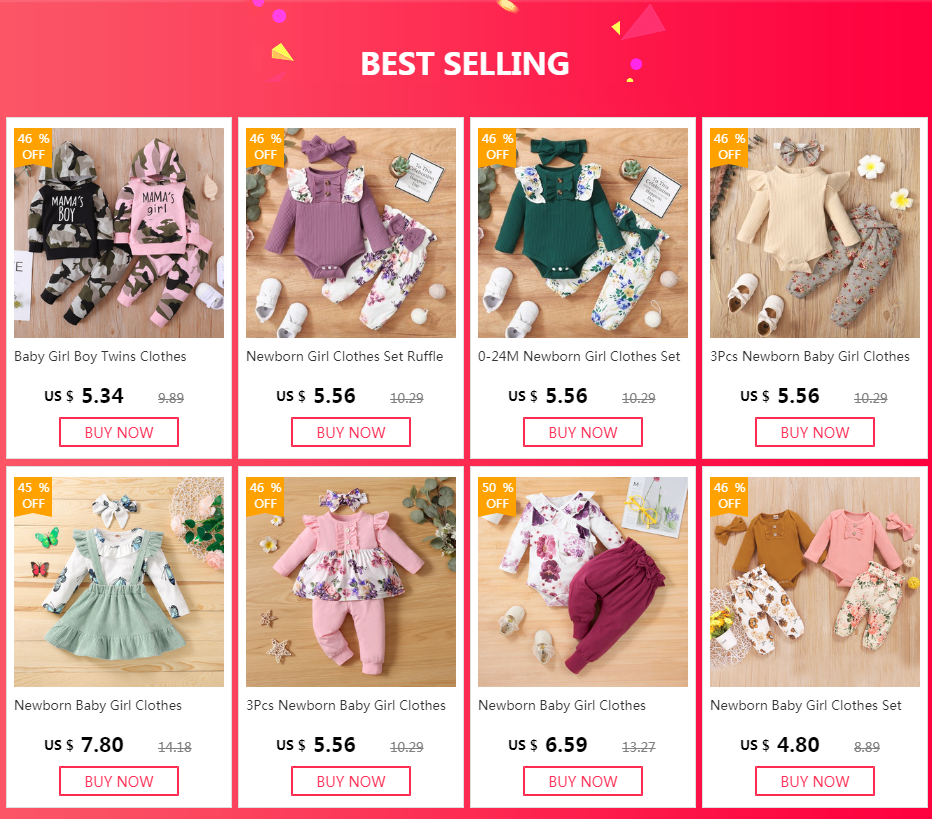Click BUY NOW under Newborn Girl Clothes Set Ruffle
Screen dimensions: 932x819
pyautogui.click(x=351, y=432)
